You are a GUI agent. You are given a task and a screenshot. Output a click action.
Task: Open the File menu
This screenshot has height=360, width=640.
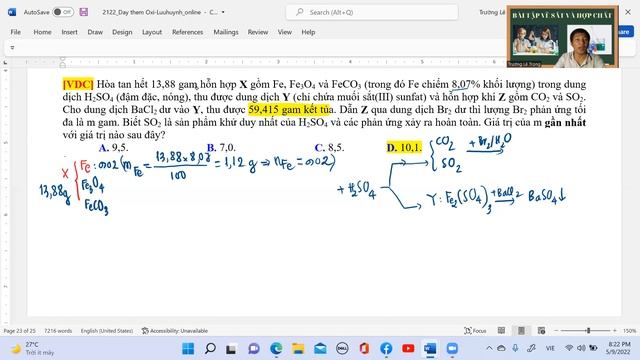(x=16, y=32)
